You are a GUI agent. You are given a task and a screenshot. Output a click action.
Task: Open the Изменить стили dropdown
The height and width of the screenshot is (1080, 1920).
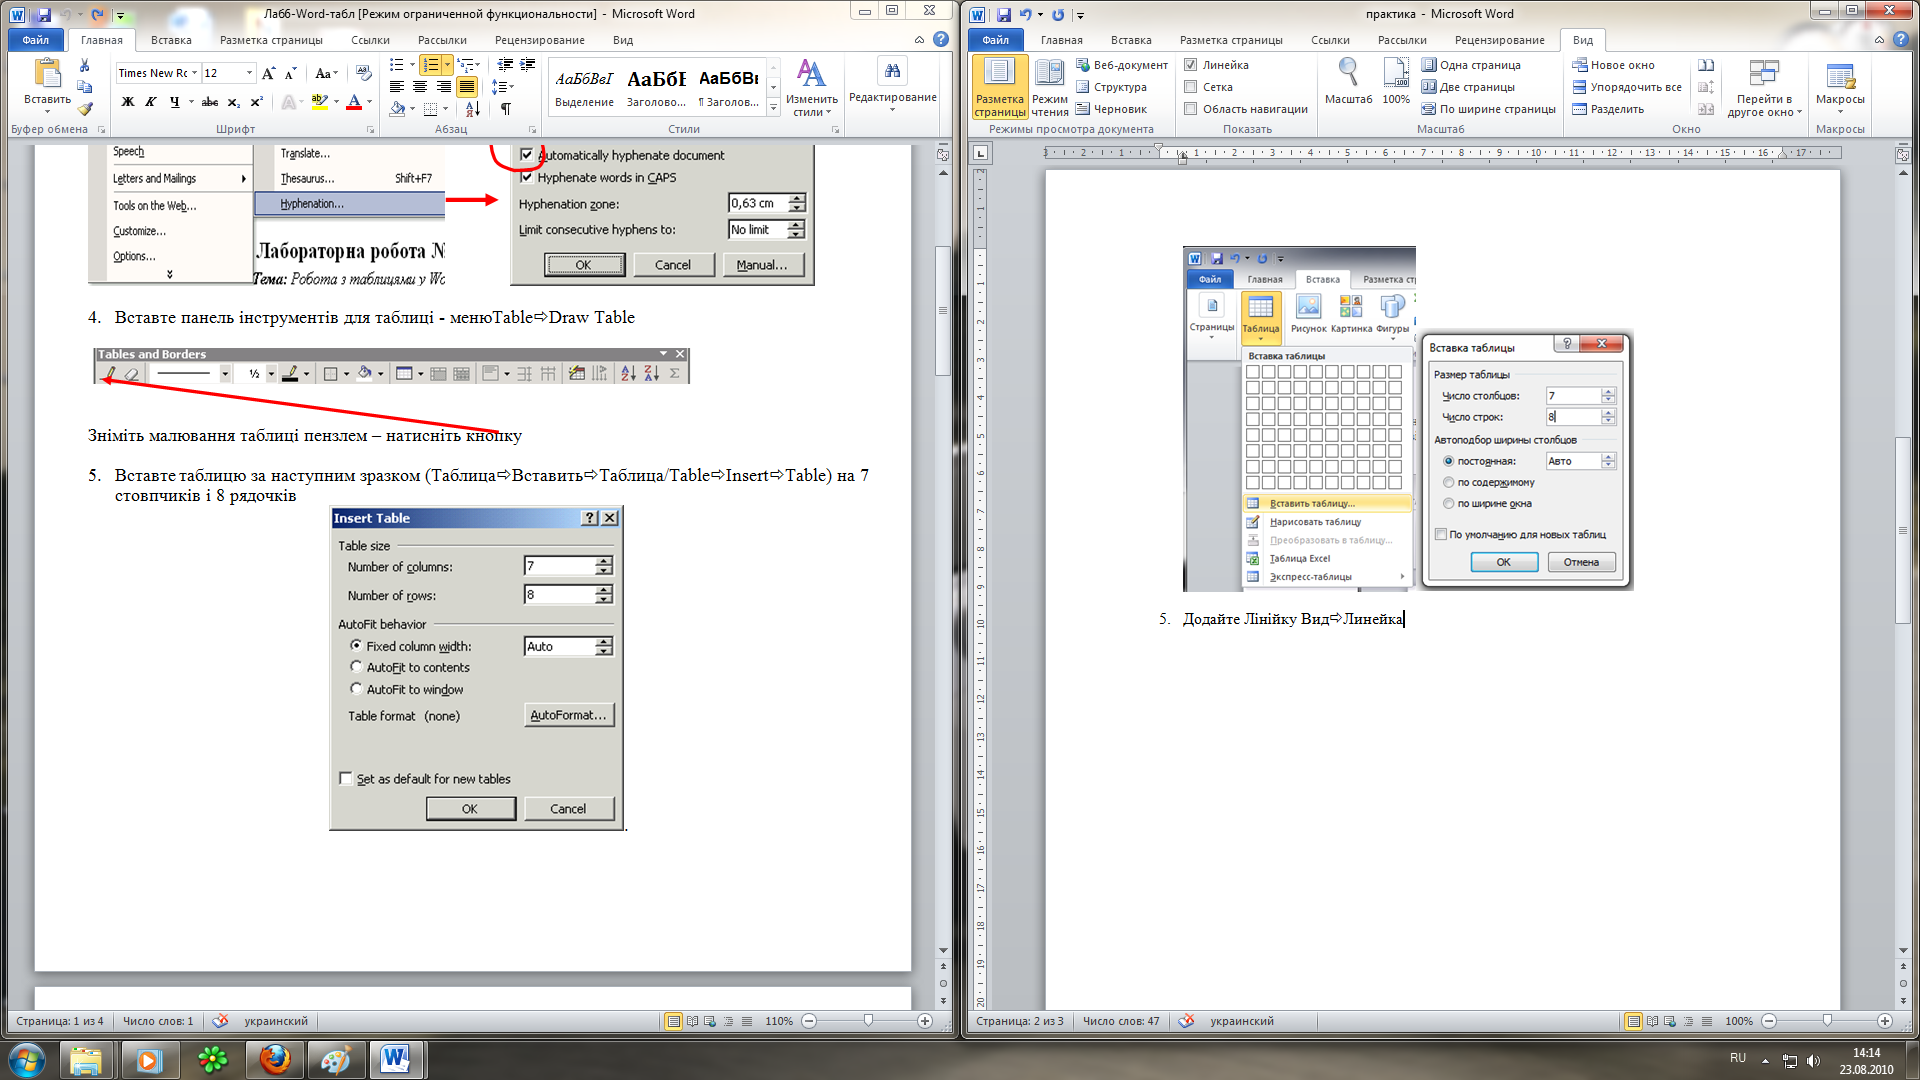811,87
